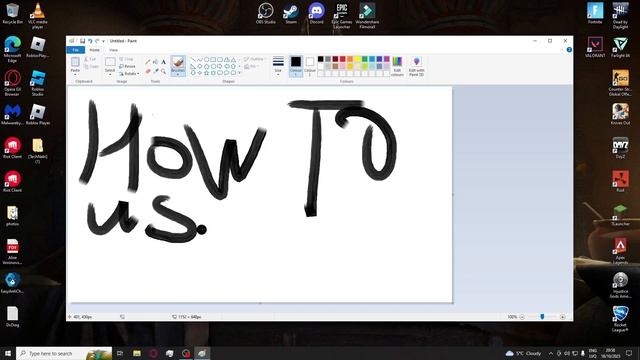Click the zoom slider handle
The height and width of the screenshot is (360, 640).
click(542, 317)
